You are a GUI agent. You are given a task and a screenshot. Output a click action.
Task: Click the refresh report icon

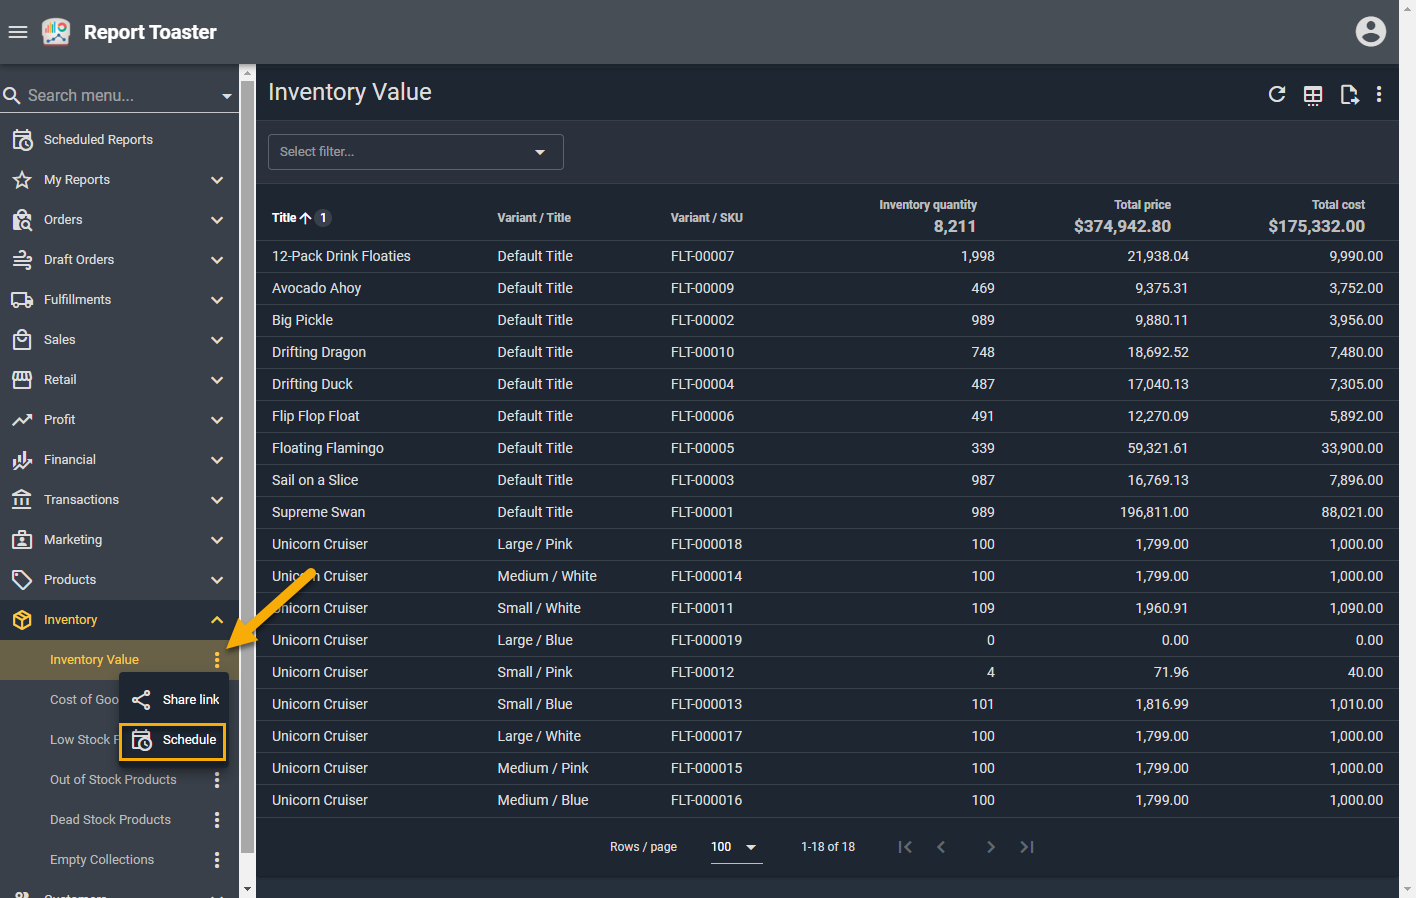(x=1276, y=94)
